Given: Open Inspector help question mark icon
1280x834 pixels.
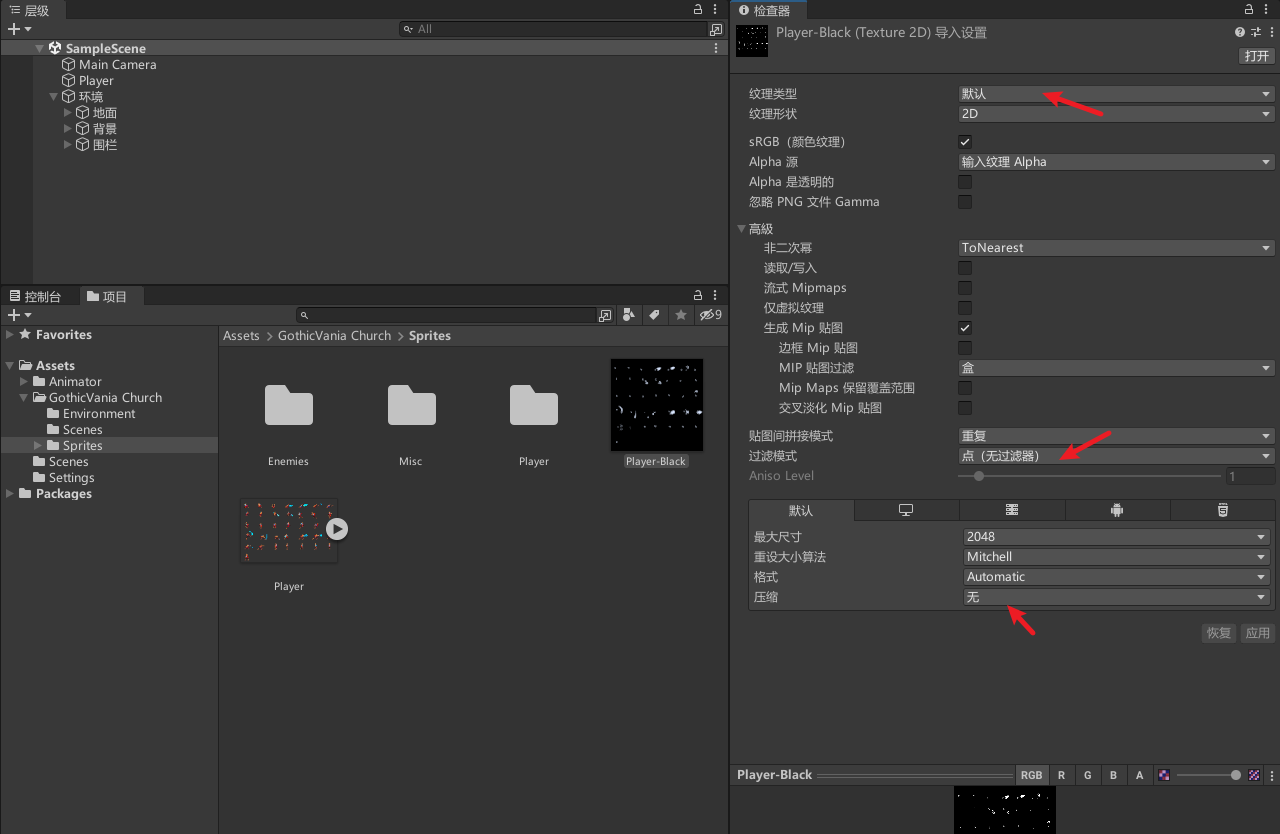Looking at the screenshot, I should pyautogui.click(x=1240, y=33).
